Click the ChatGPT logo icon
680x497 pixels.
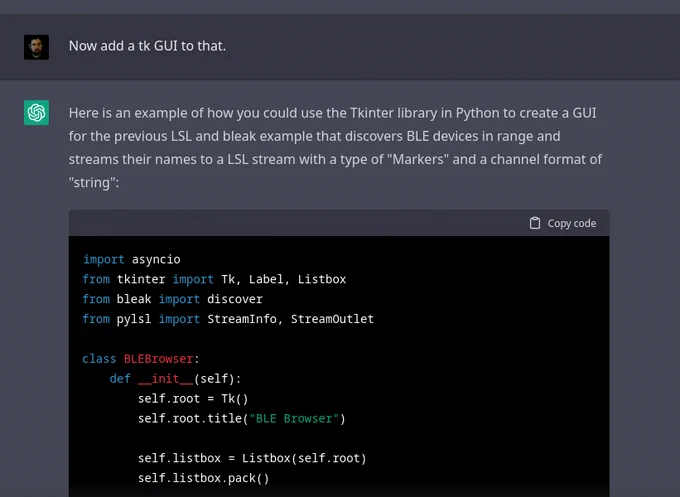36,113
